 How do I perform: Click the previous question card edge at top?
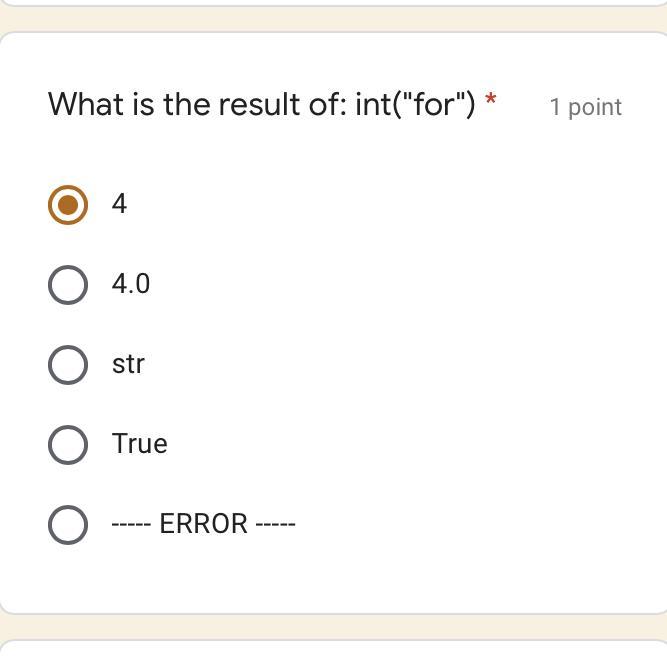333,3
